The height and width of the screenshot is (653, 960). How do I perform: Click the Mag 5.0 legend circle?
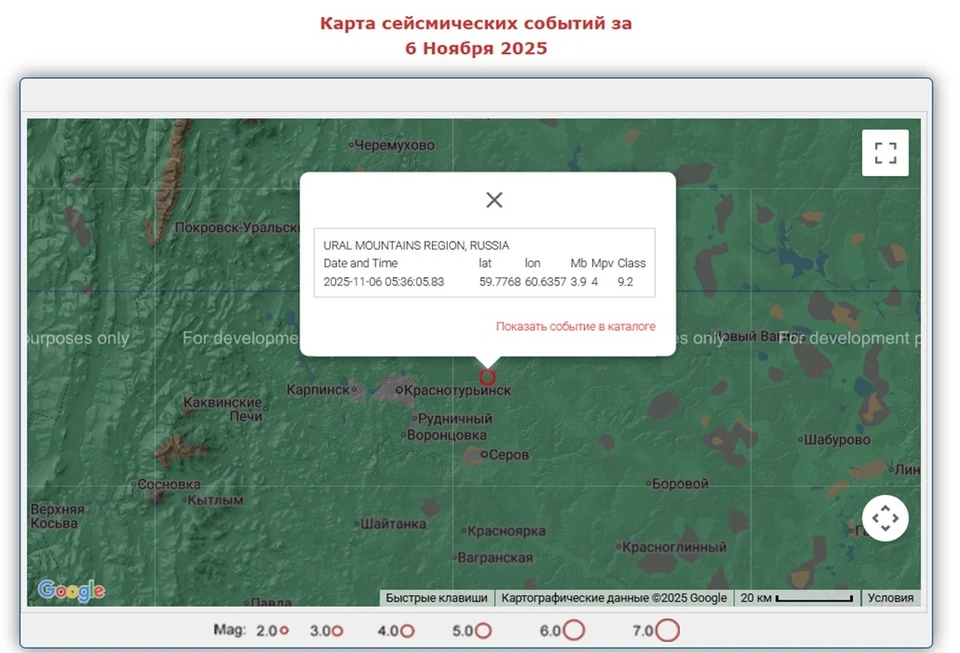[483, 631]
